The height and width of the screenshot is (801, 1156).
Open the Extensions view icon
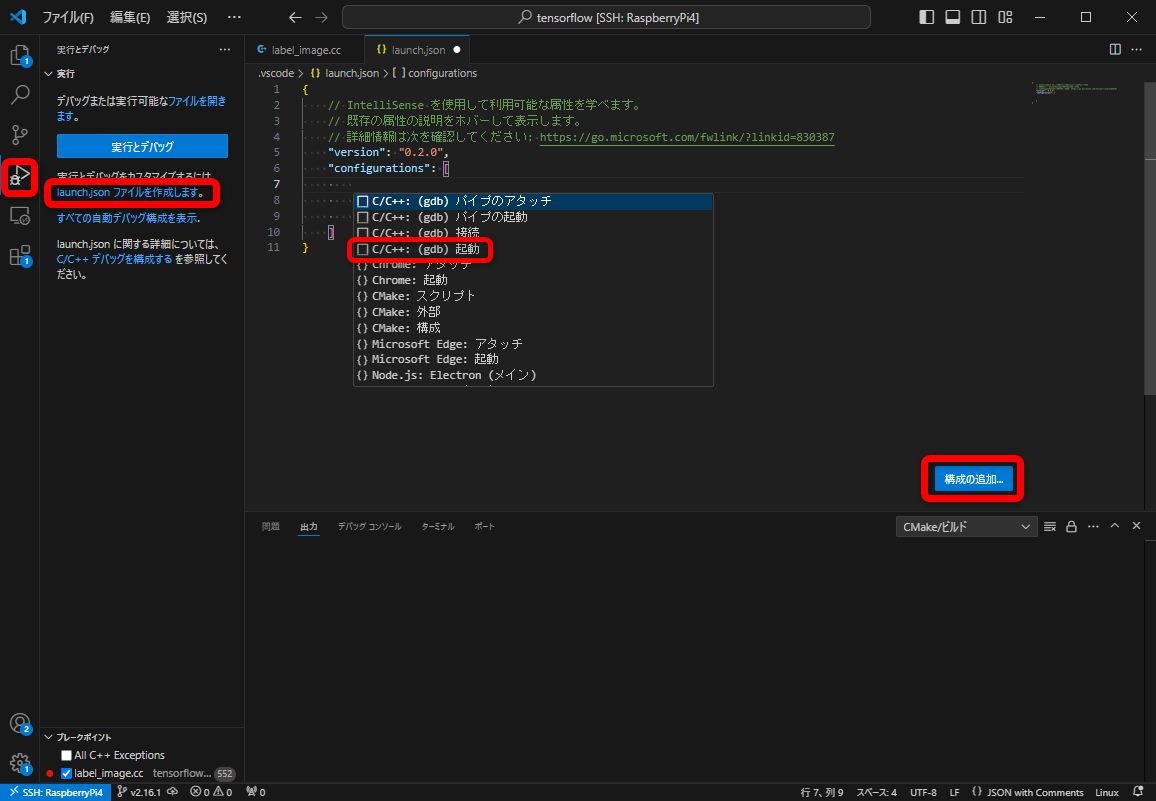click(x=20, y=255)
